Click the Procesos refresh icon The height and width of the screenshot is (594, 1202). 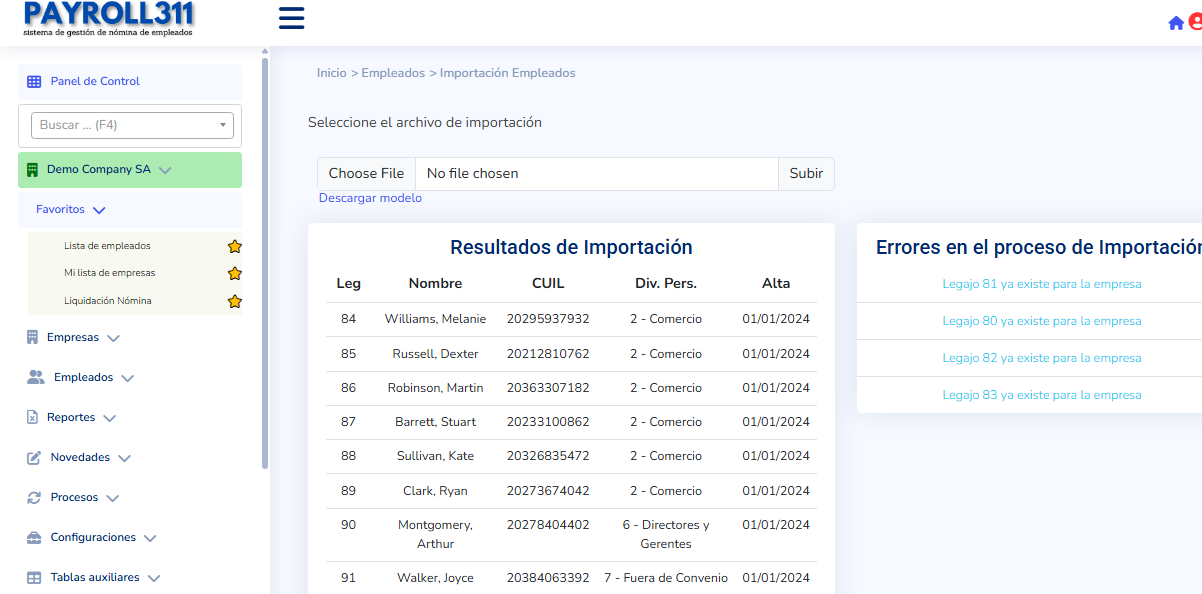pyautogui.click(x=34, y=497)
